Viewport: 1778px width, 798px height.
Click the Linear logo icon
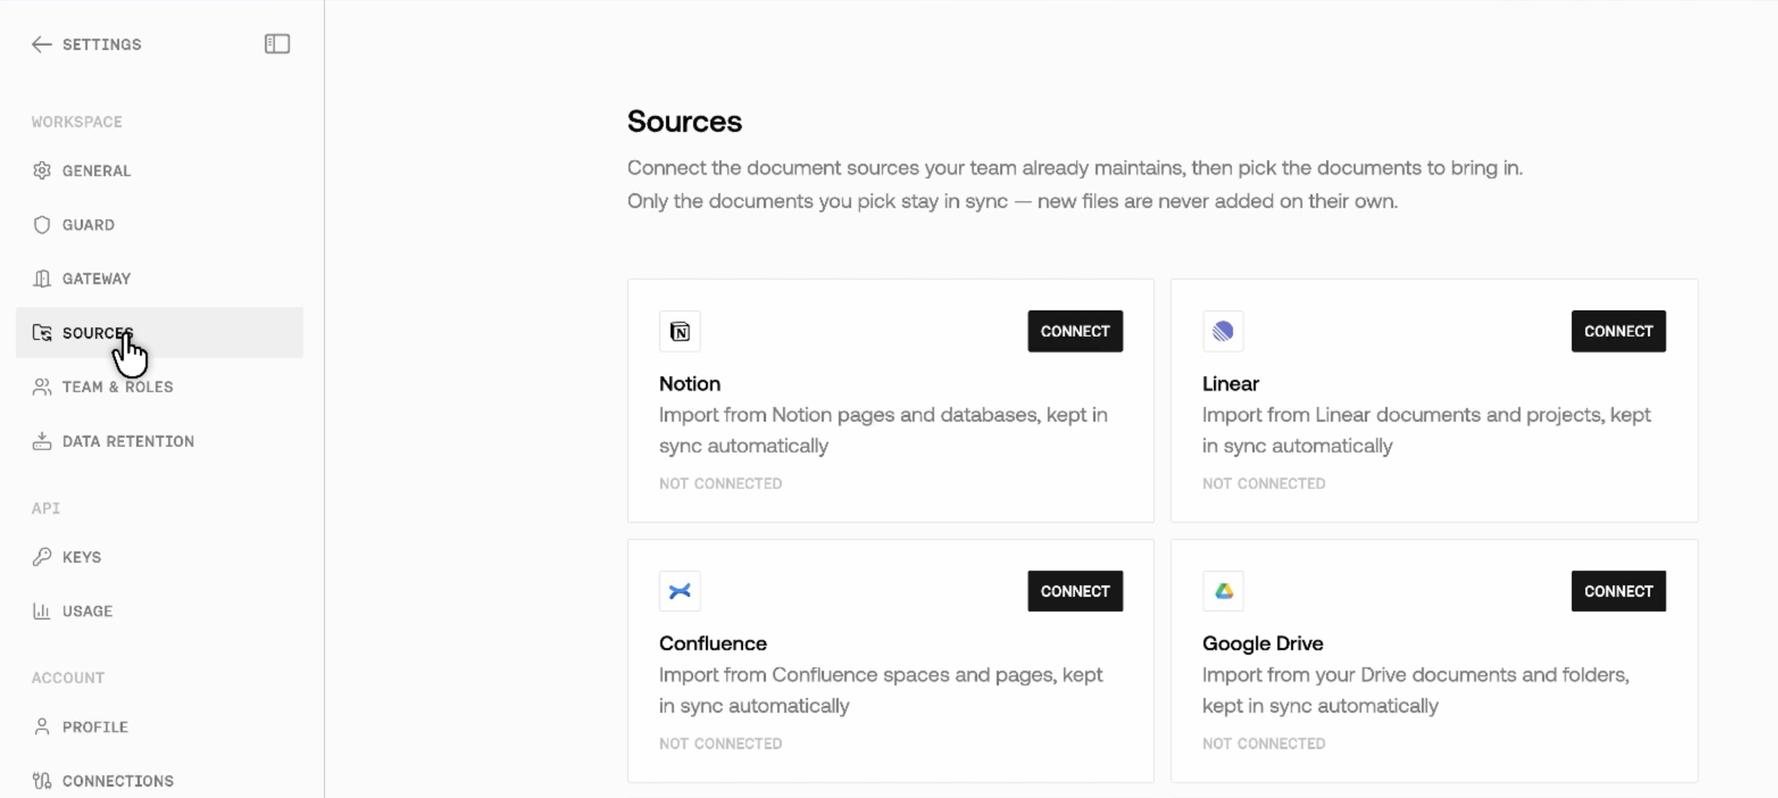pyautogui.click(x=1223, y=331)
